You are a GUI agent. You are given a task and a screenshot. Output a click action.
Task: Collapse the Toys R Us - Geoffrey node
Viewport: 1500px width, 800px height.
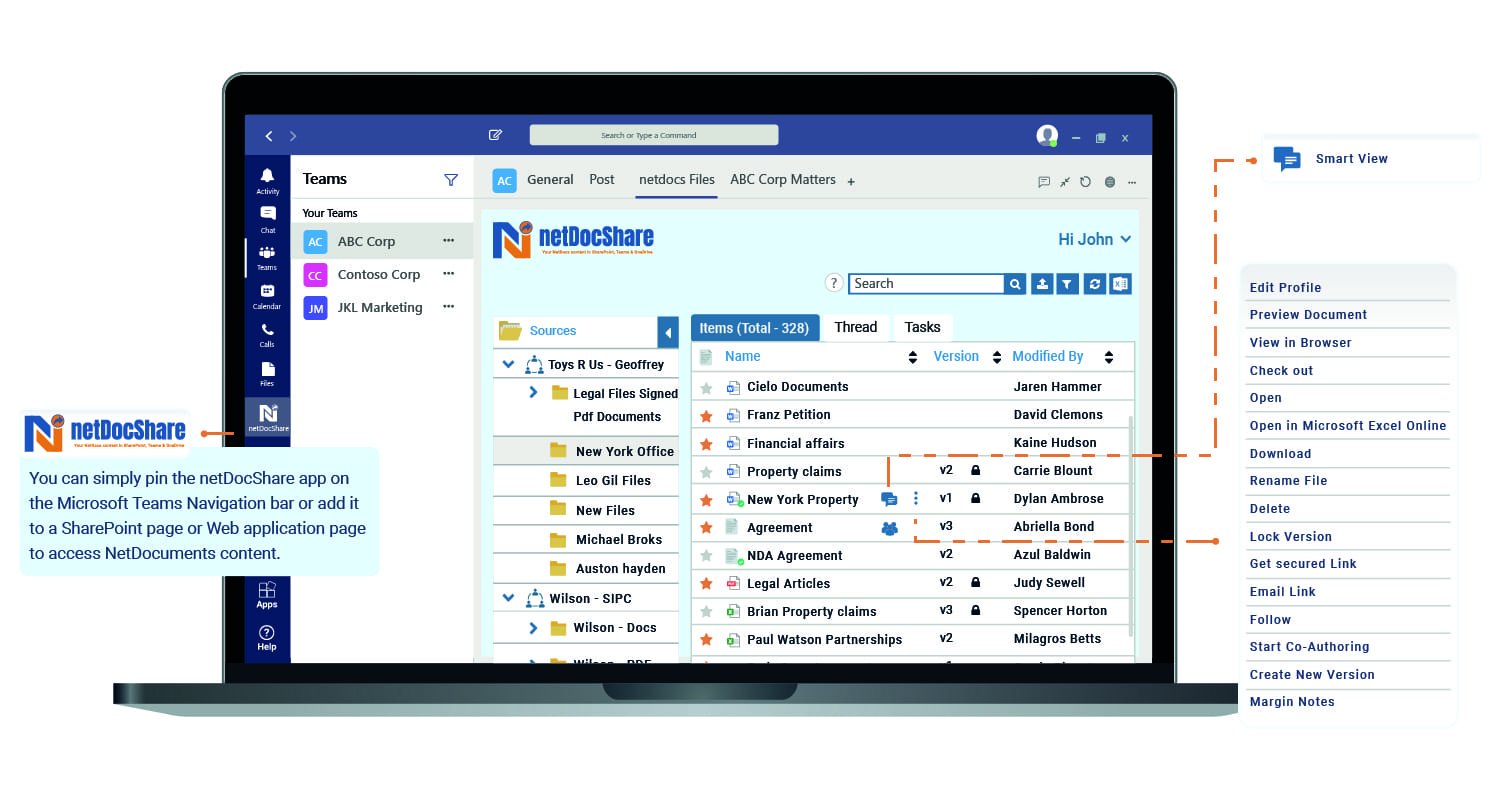pyautogui.click(x=508, y=365)
